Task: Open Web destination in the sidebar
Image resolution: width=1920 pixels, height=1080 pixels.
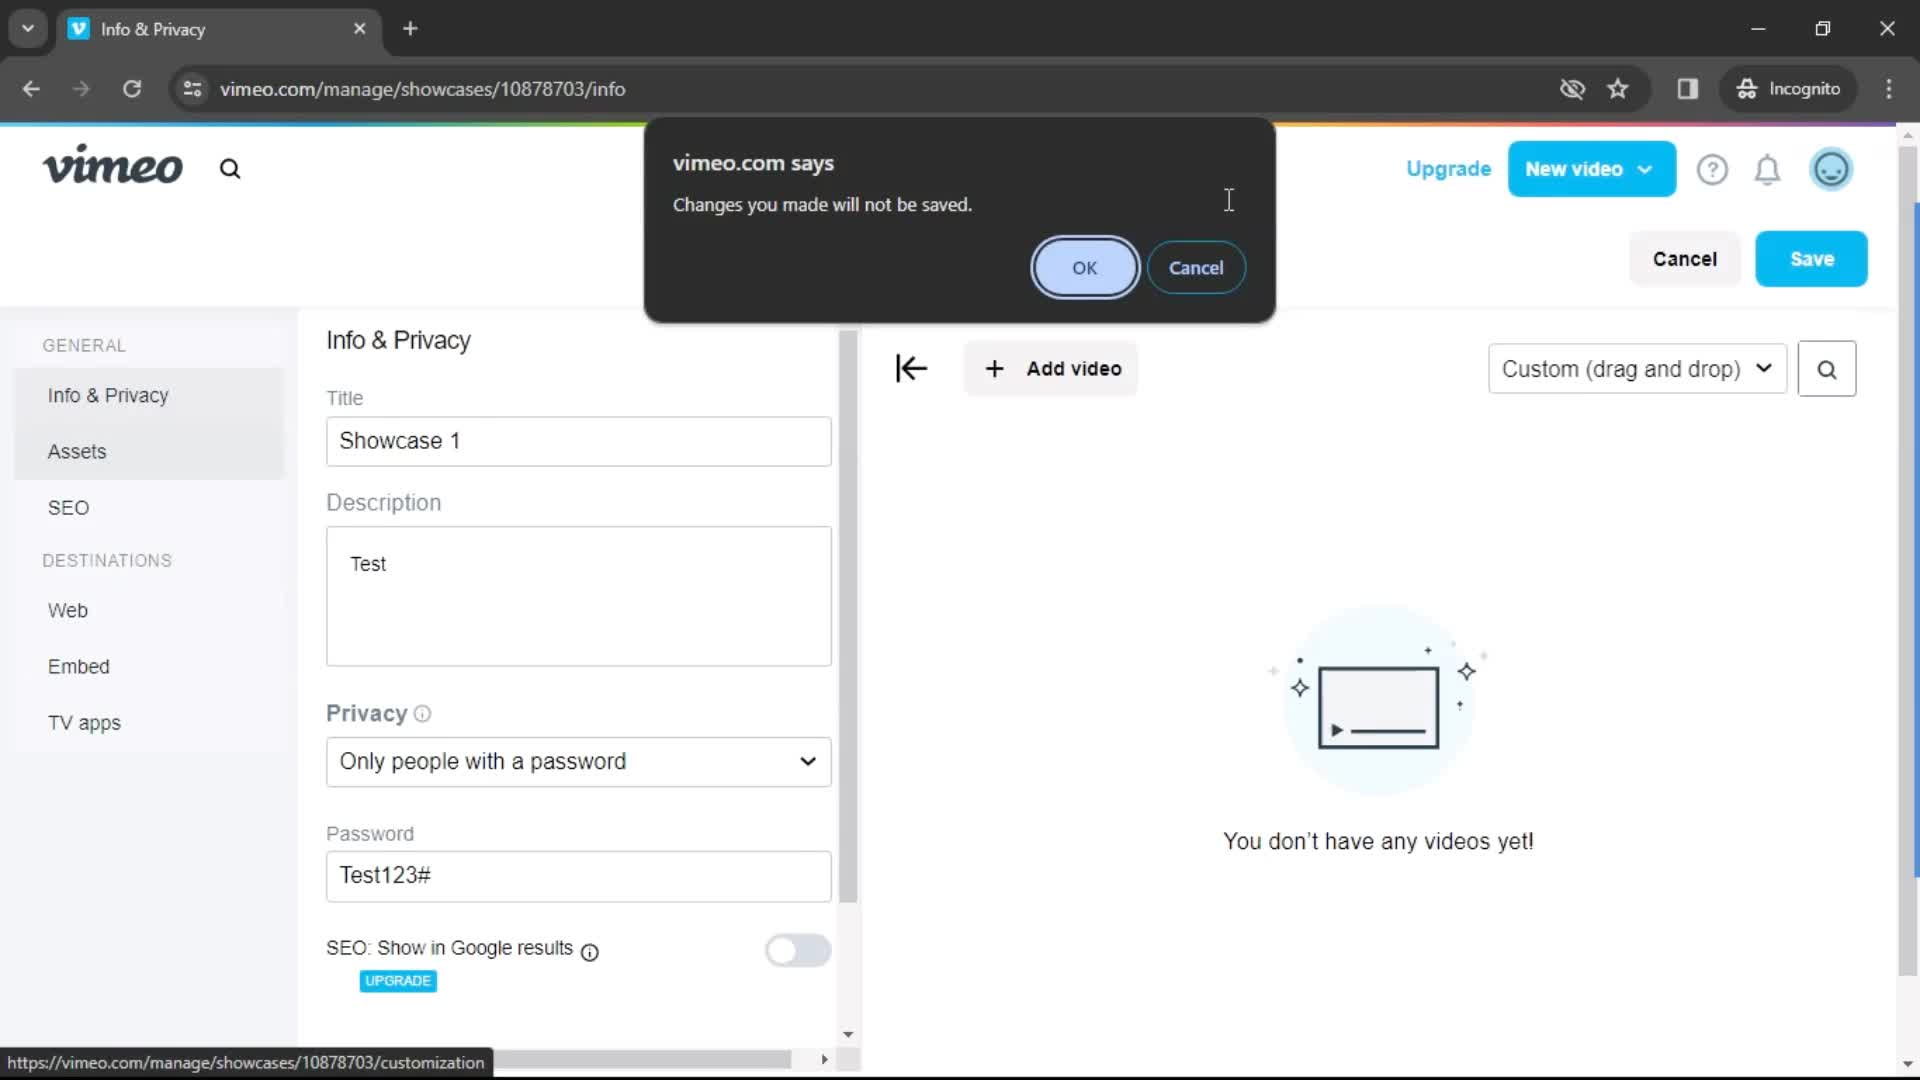Action: pos(149,611)
